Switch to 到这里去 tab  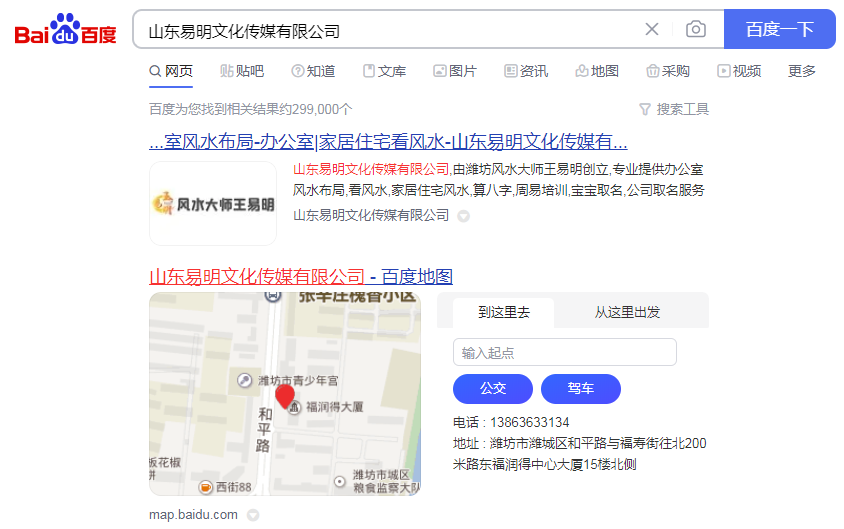pos(503,312)
